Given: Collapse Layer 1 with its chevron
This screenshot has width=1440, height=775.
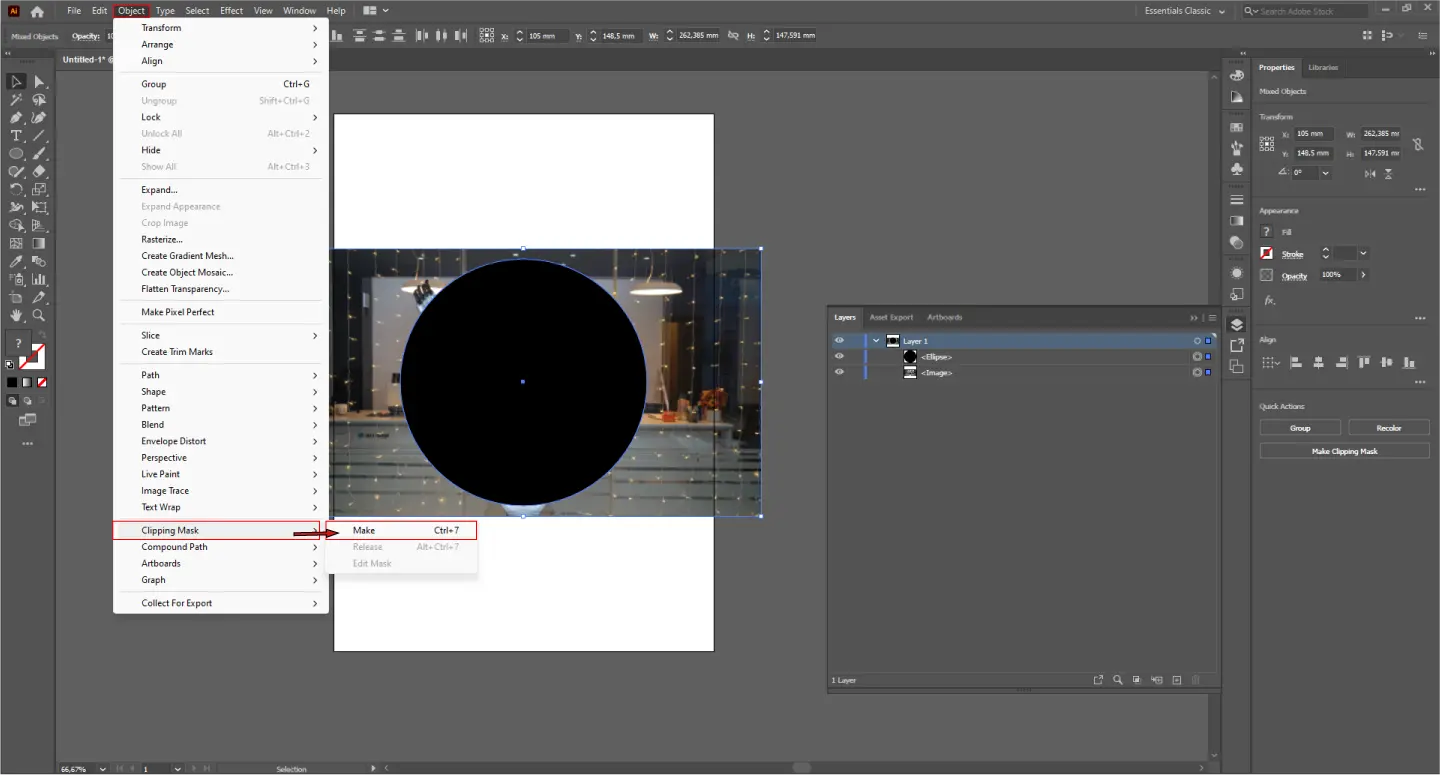Looking at the screenshot, I should [876, 341].
